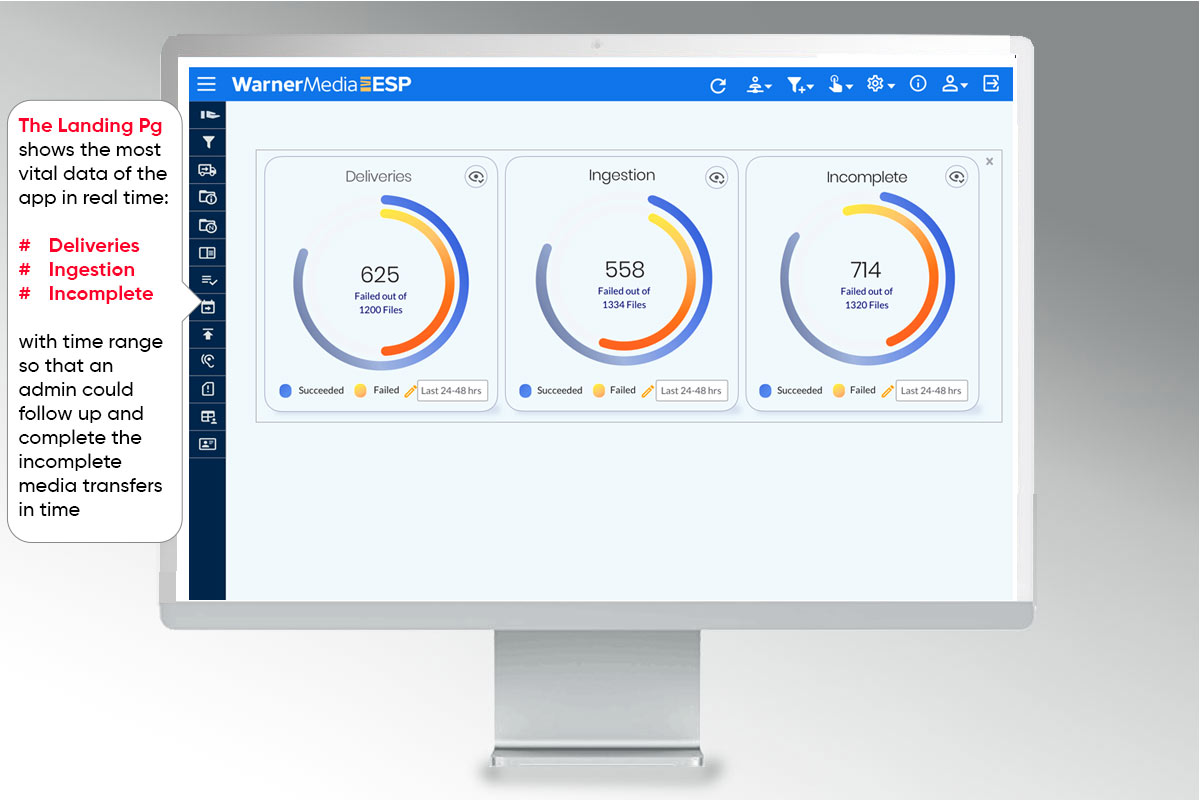Open the calendar icon in sidebar
This screenshot has height=800, width=1200.
208,307
